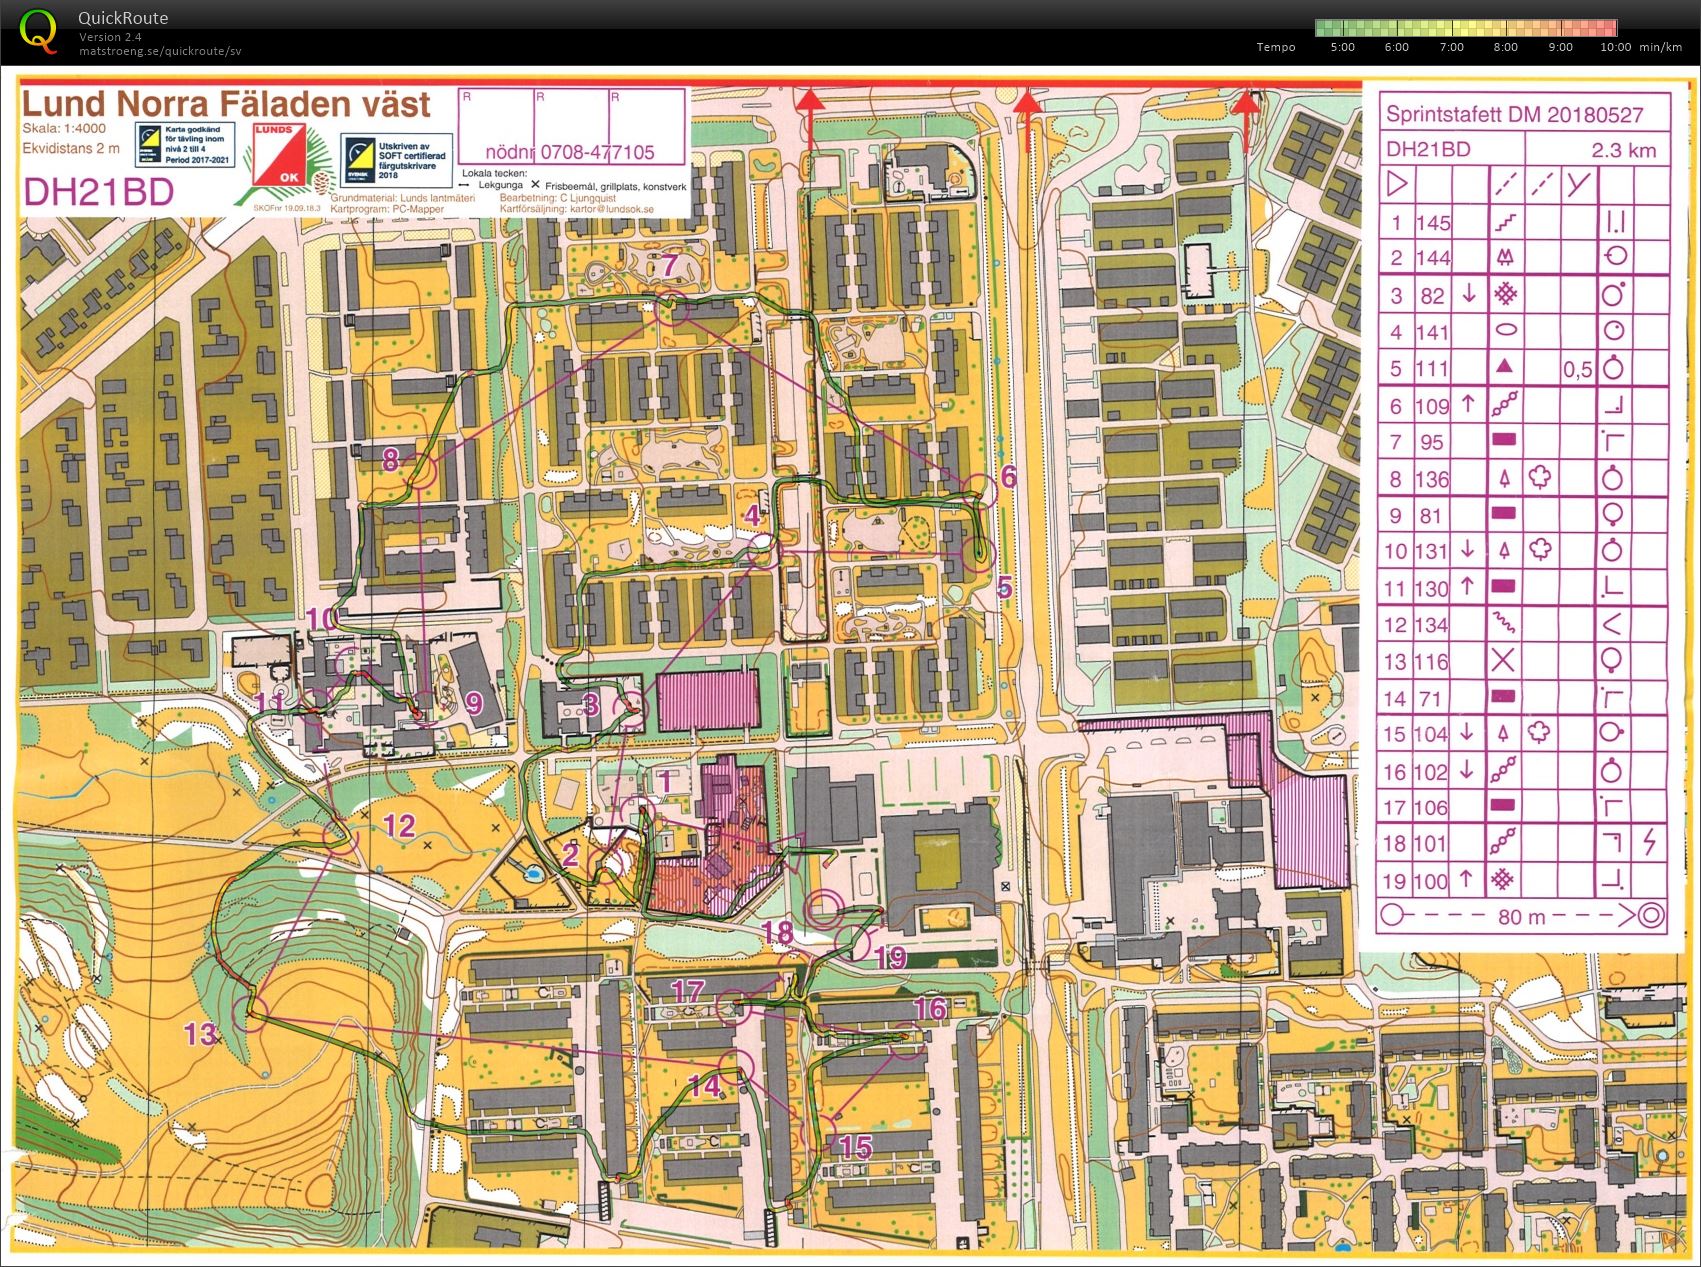
Task: Click the 7:00 tempo tick label
Action: click(1451, 47)
